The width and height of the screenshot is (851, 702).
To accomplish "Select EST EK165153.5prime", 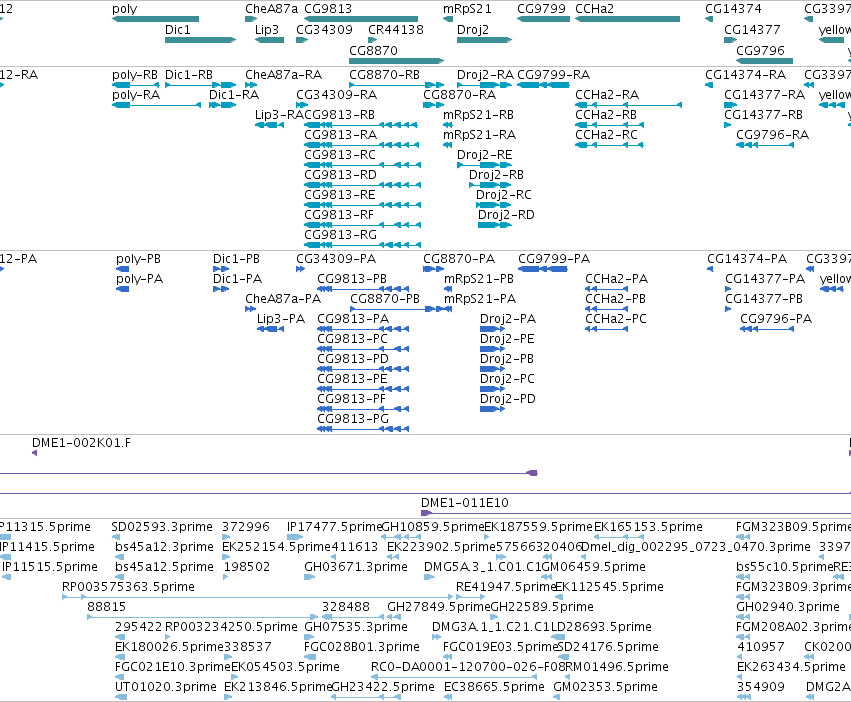I will point(618,537).
